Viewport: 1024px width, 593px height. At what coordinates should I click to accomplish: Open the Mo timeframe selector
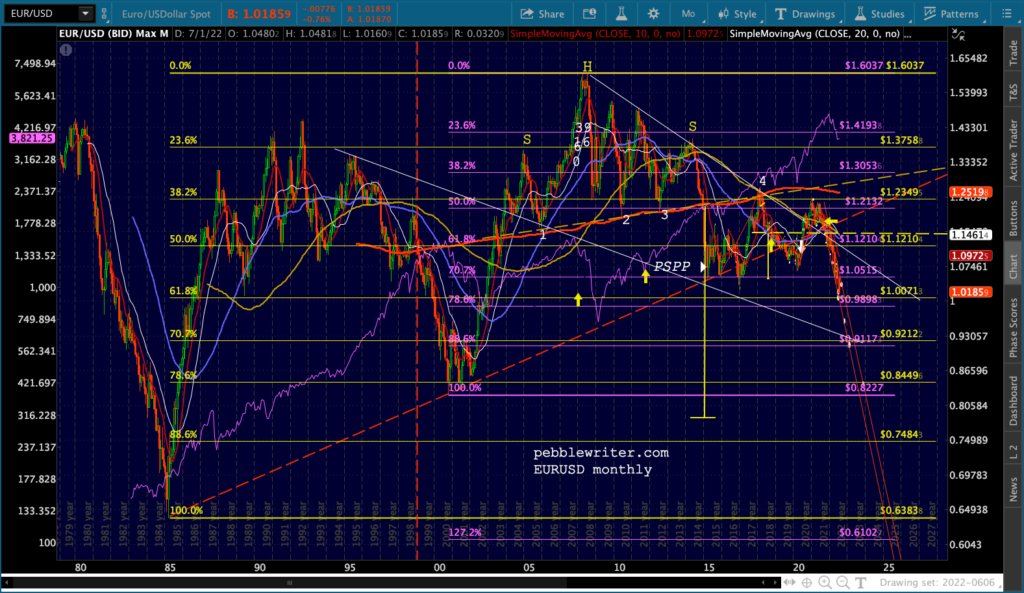pos(688,14)
